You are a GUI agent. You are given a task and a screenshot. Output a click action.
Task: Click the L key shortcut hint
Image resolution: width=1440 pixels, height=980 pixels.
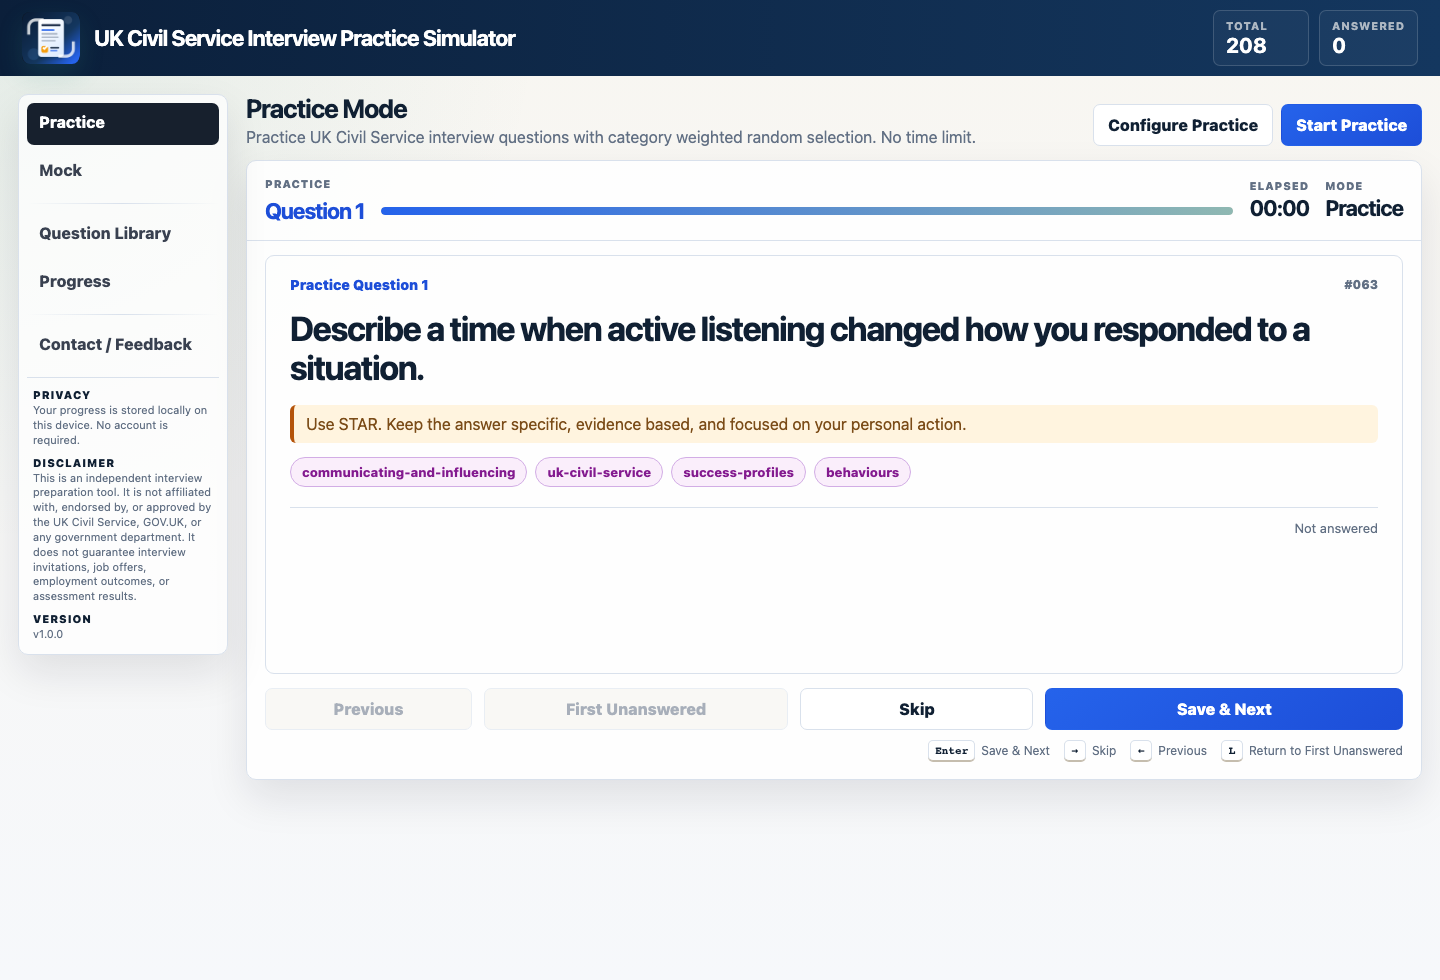1232,751
